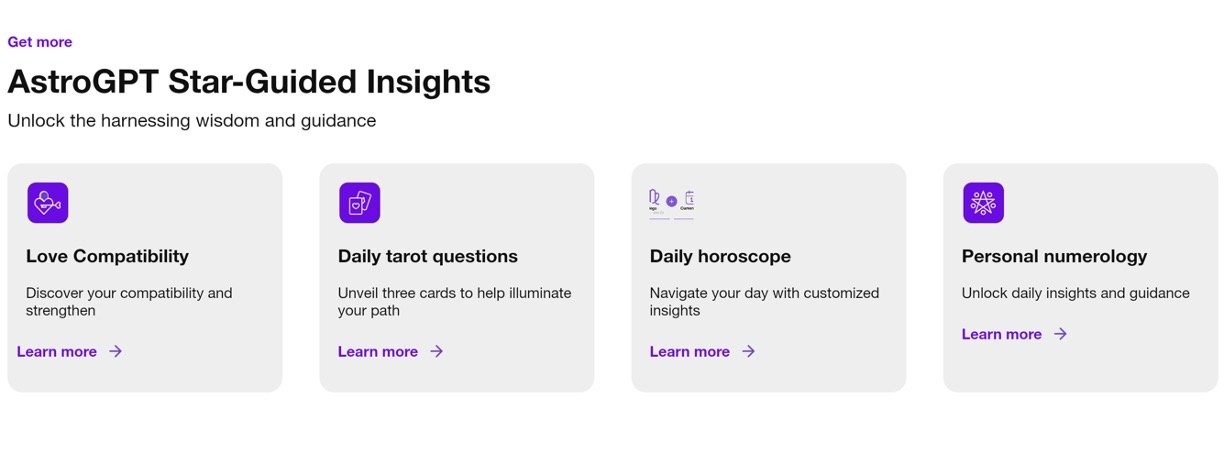Click the AstroGPT Star-Guided Insights heading
This screenshot has height=454, width=1224.
coord(249,81)
